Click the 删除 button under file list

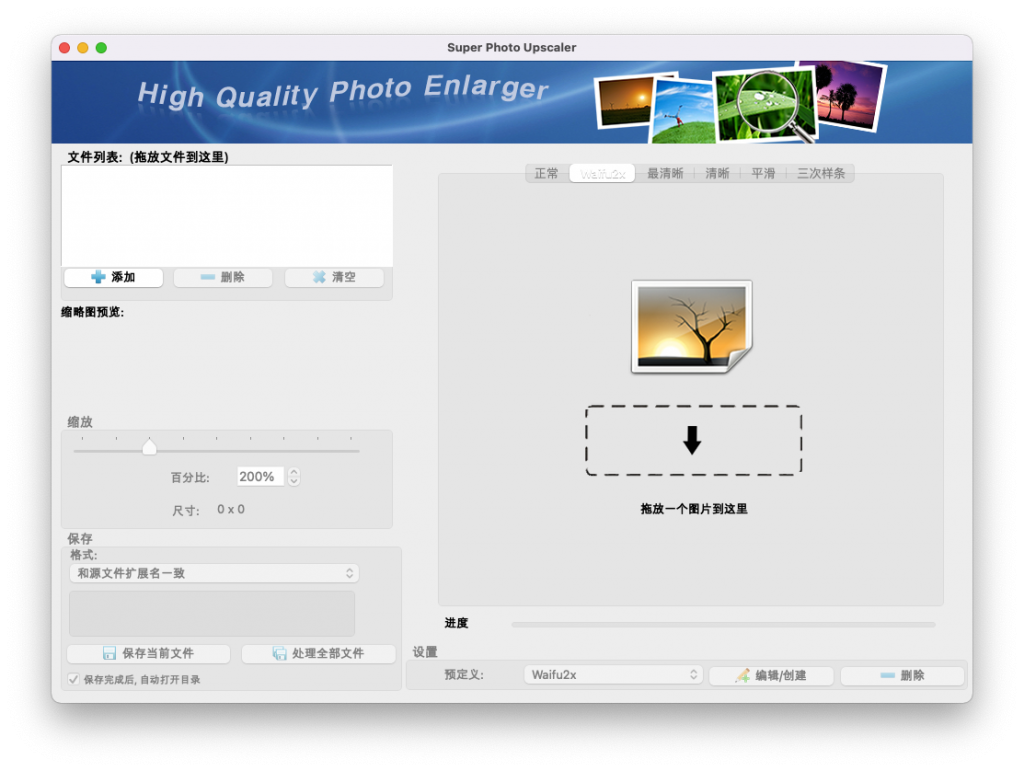pos(223,277)
